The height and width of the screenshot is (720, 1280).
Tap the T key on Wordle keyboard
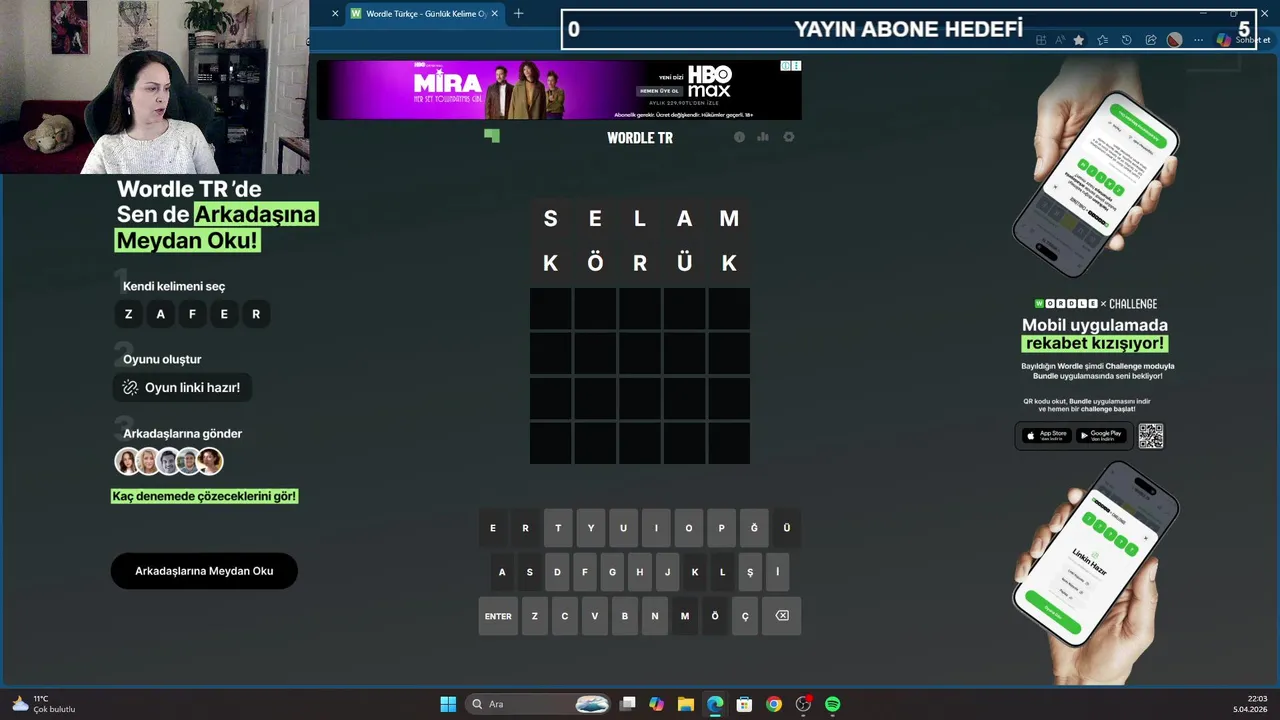point(558,528)
